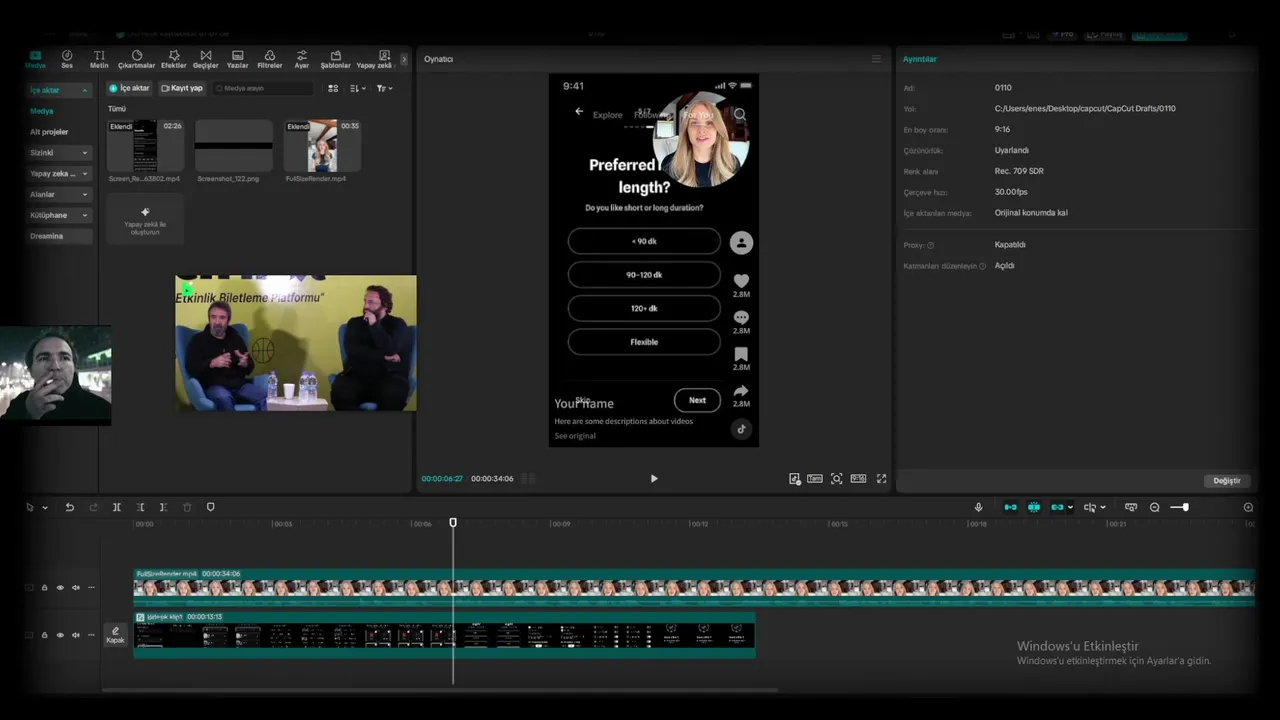Click the Tam full-quality preview icon
This screenshot has height=720, width=1280.
815,479
